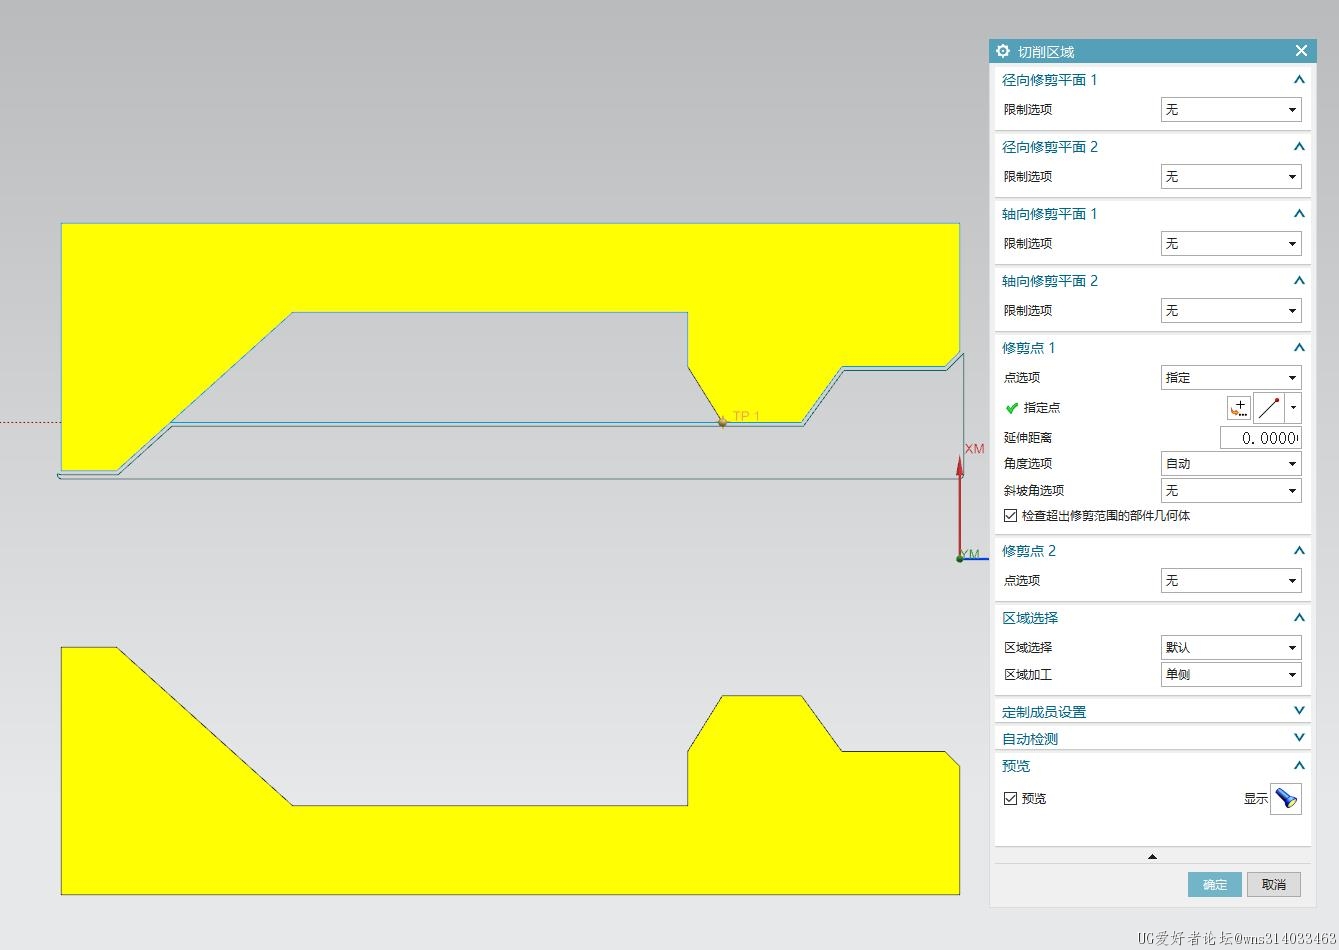Collapse the 径向修剪平面 2 section
Viewport: 1339px width, 950px height.
coord(1299,147)
